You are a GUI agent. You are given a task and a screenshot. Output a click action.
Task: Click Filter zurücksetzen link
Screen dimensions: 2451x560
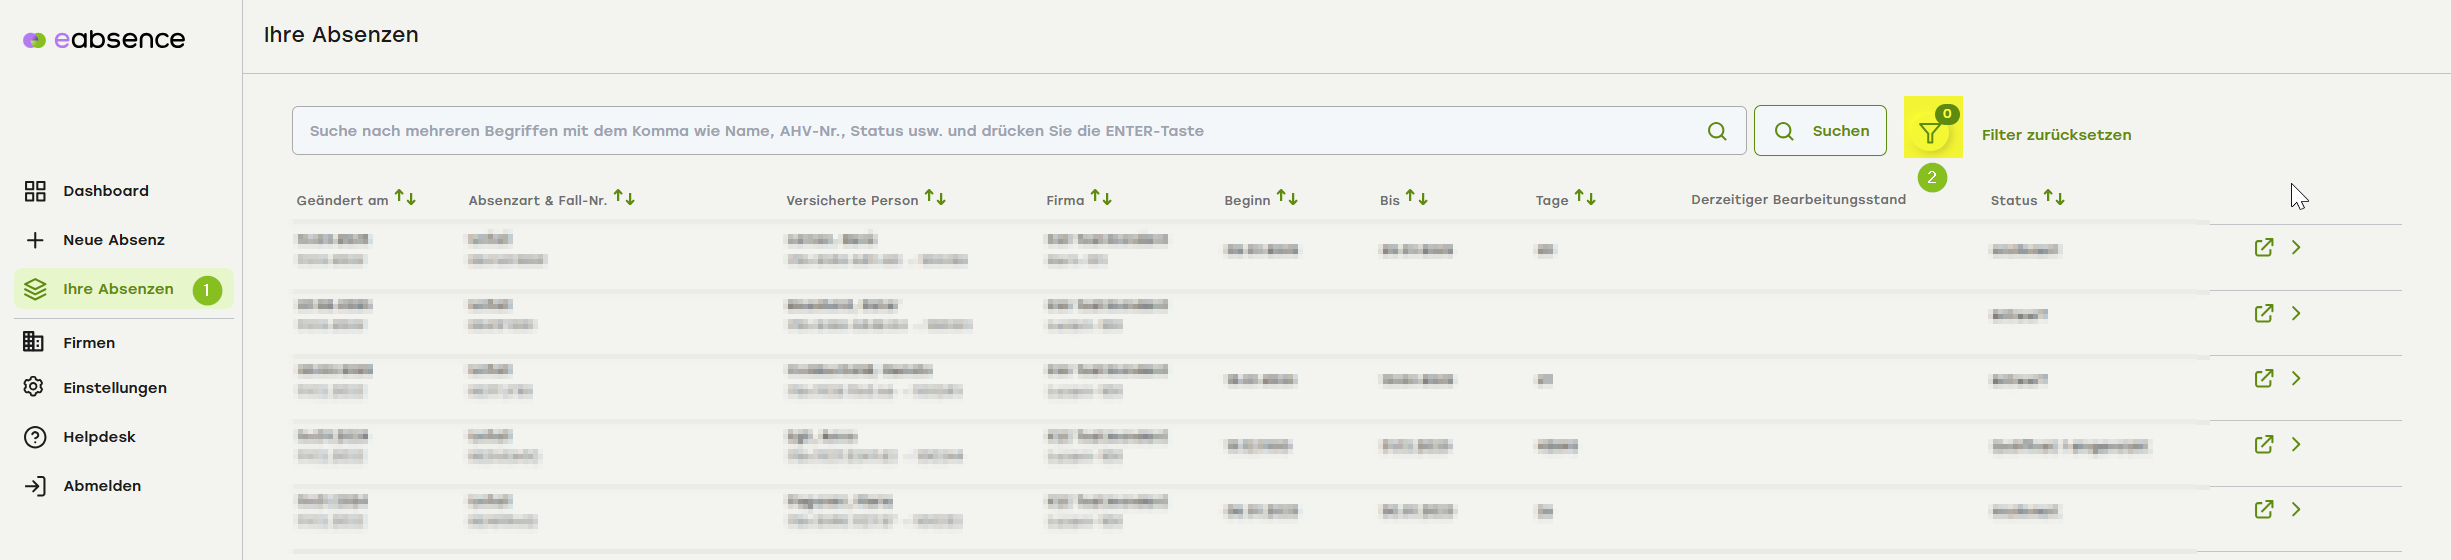pyautogui.click(x=2056, y=135)
